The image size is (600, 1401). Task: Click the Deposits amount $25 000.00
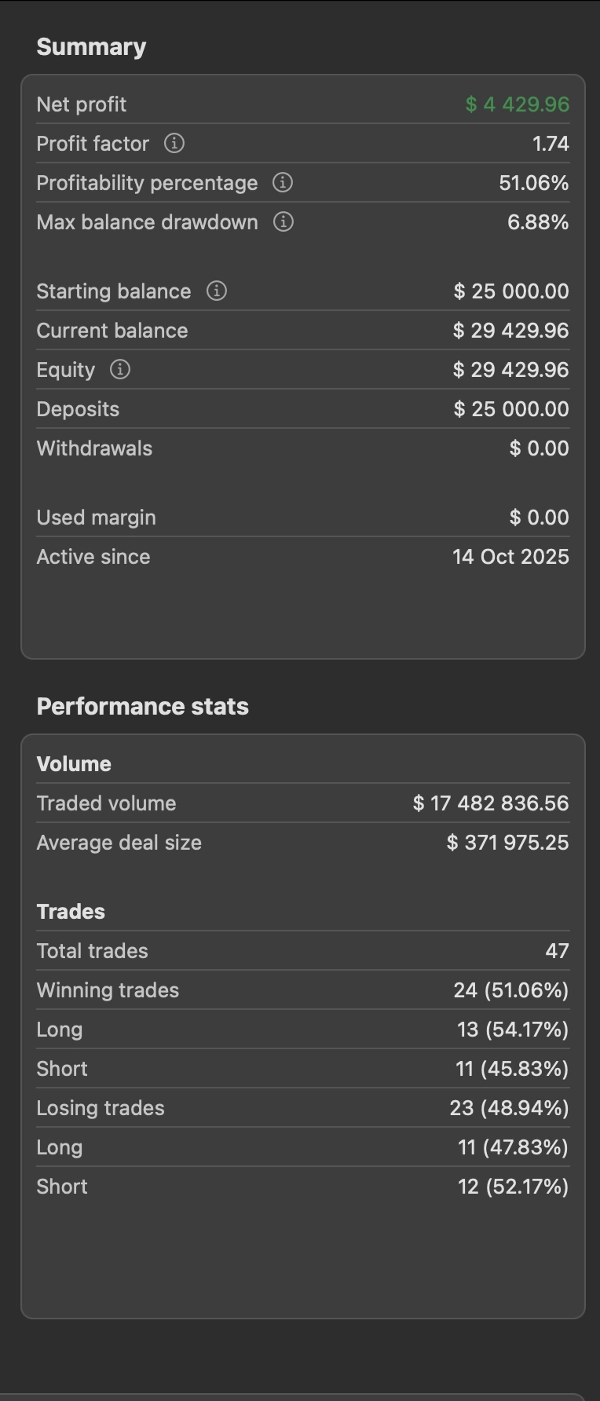pos(510,409)
